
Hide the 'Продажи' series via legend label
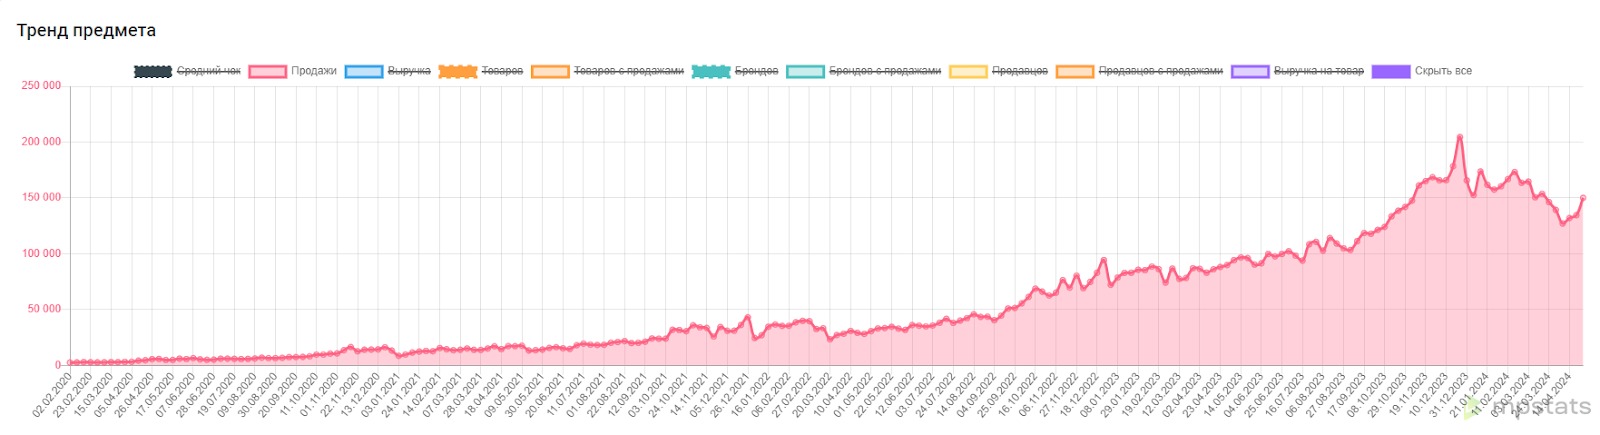[x=314, y=71]
